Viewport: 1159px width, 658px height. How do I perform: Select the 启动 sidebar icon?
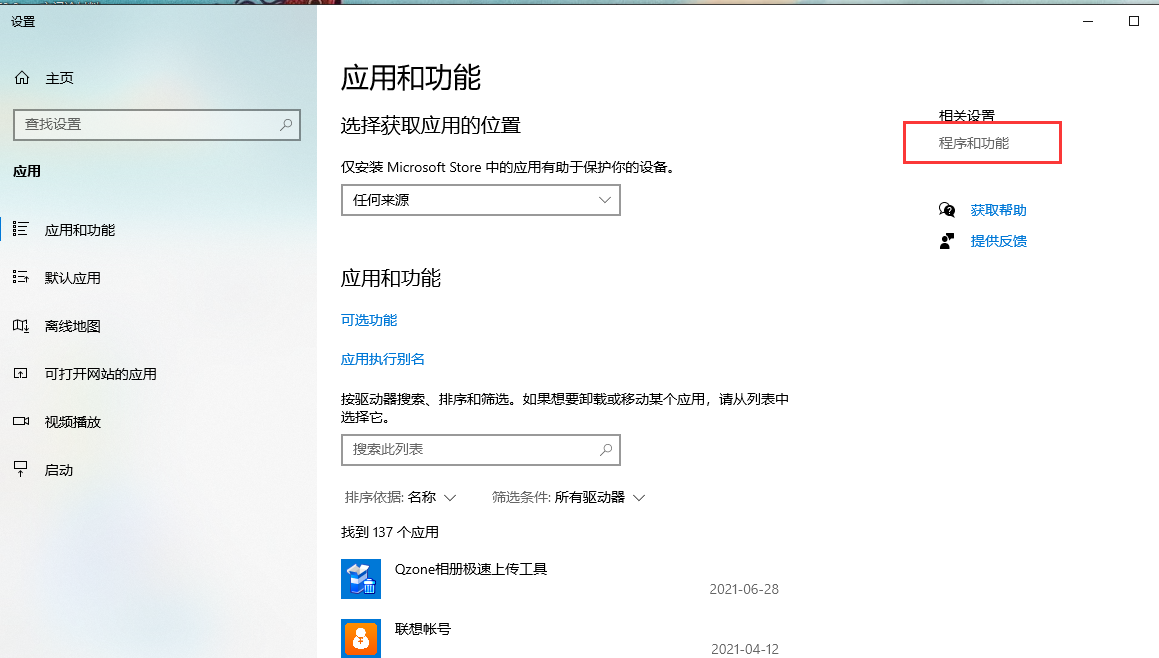[20, 469]
